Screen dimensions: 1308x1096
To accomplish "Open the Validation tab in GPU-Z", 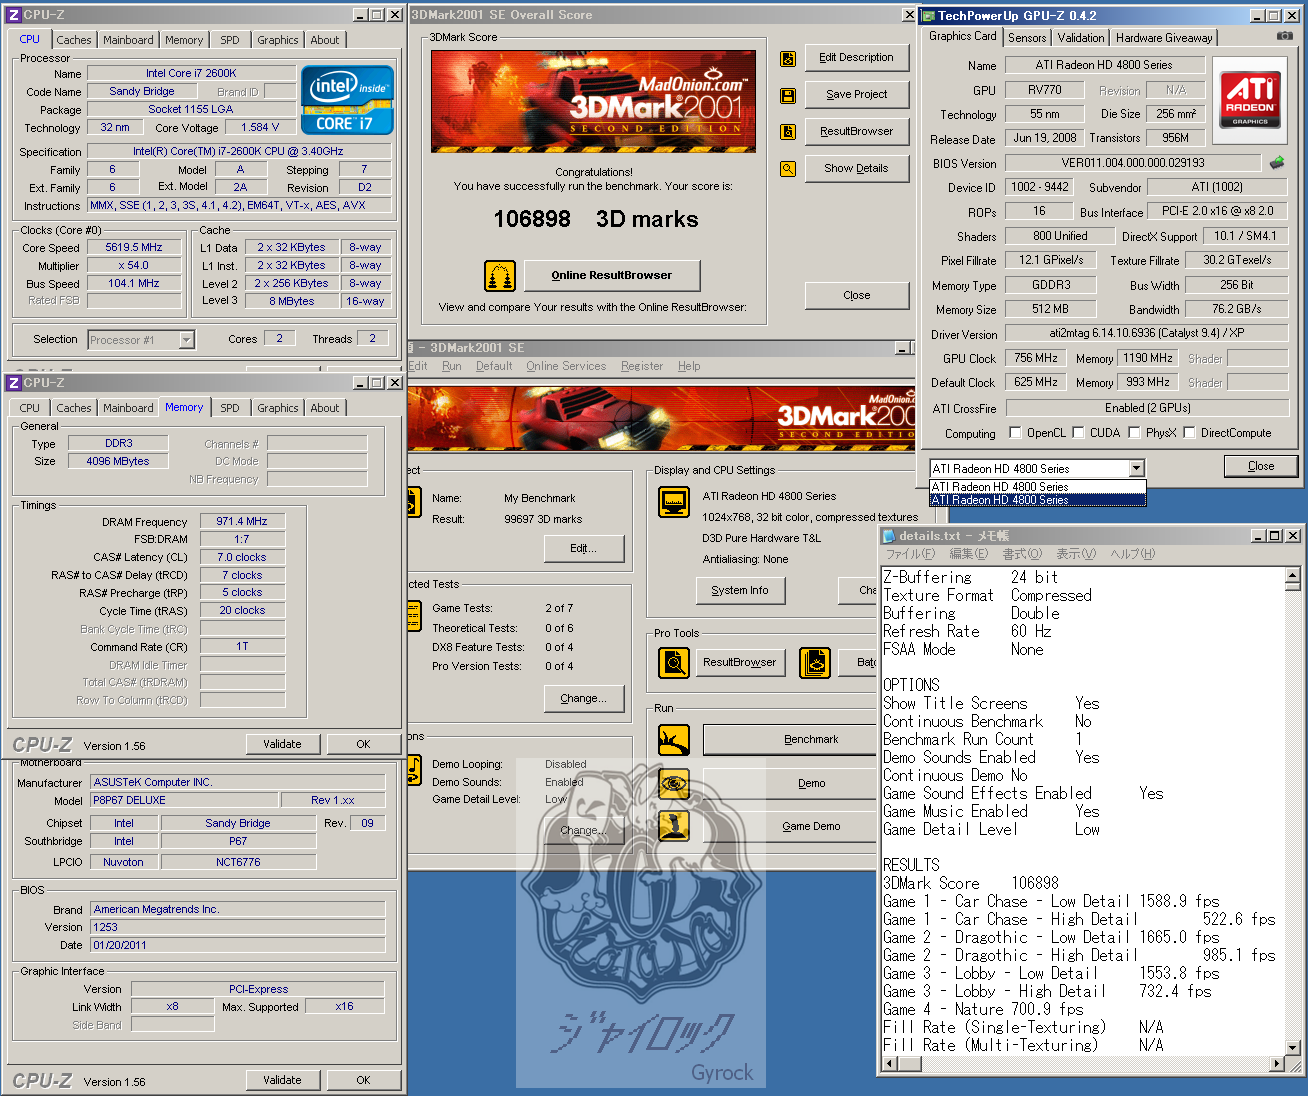I will (1081, 38).
